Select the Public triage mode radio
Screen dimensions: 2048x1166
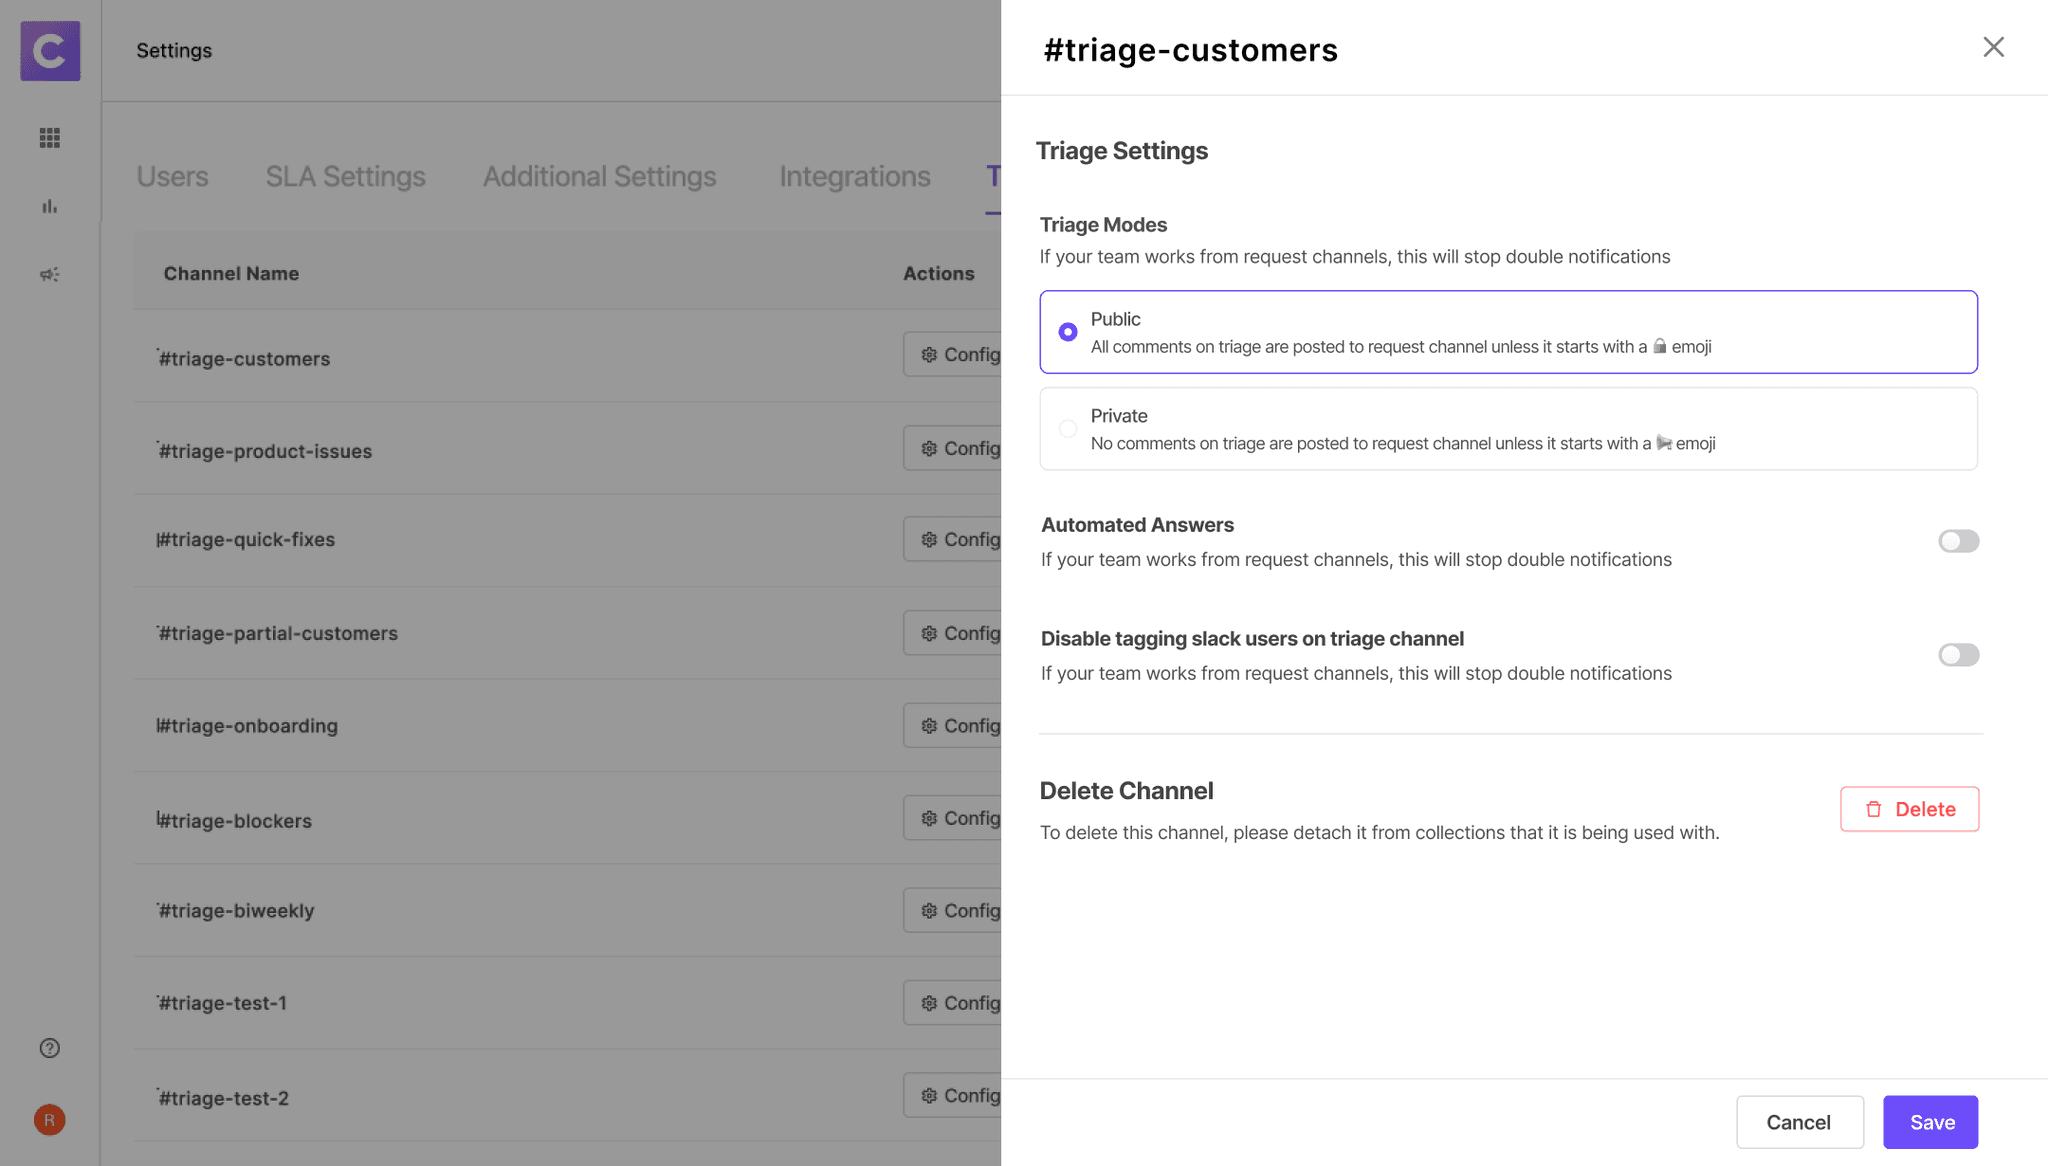pos(1068,332)
